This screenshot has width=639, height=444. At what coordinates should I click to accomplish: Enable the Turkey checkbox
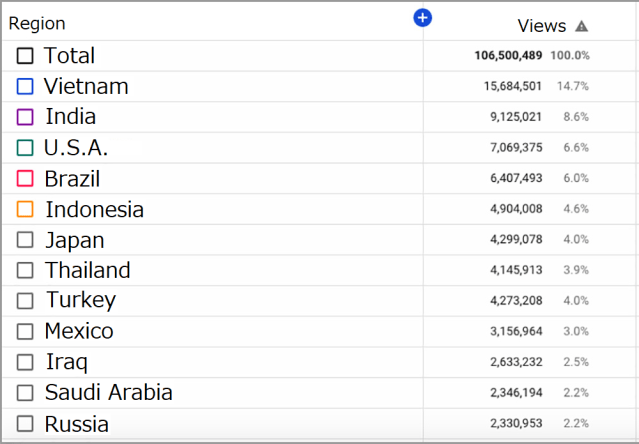tap(25, 301)
